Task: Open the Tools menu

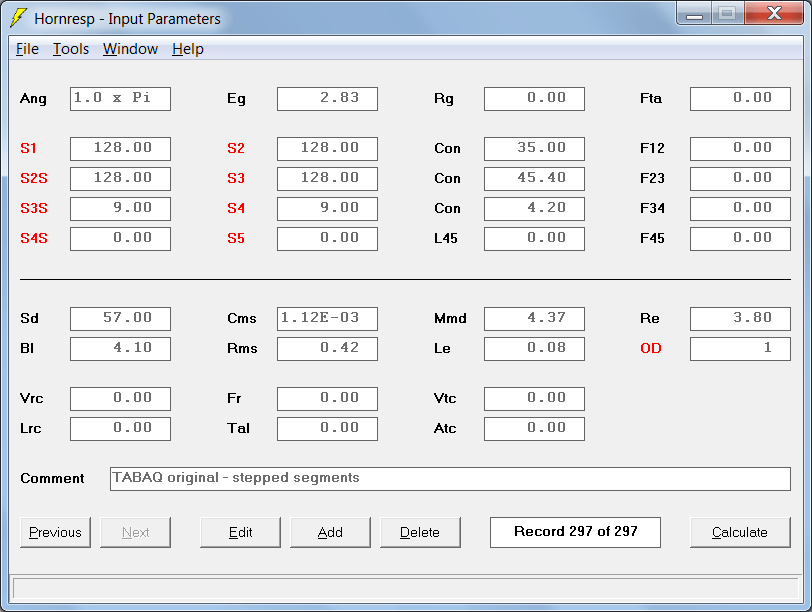Action: (71, 49)
